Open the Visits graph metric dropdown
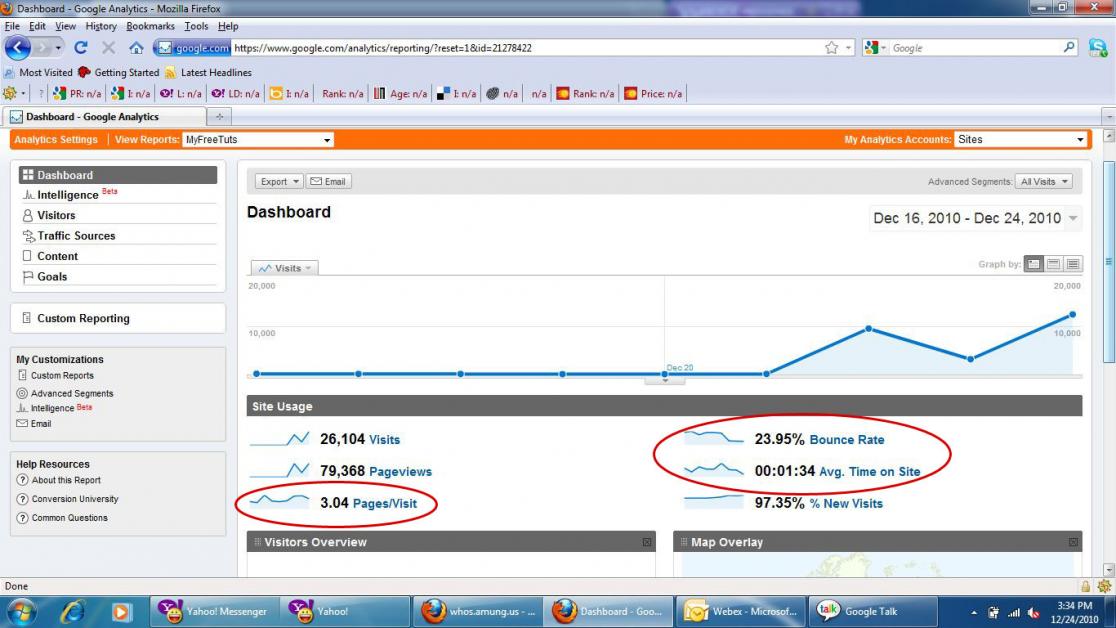 tap(285, 268)
